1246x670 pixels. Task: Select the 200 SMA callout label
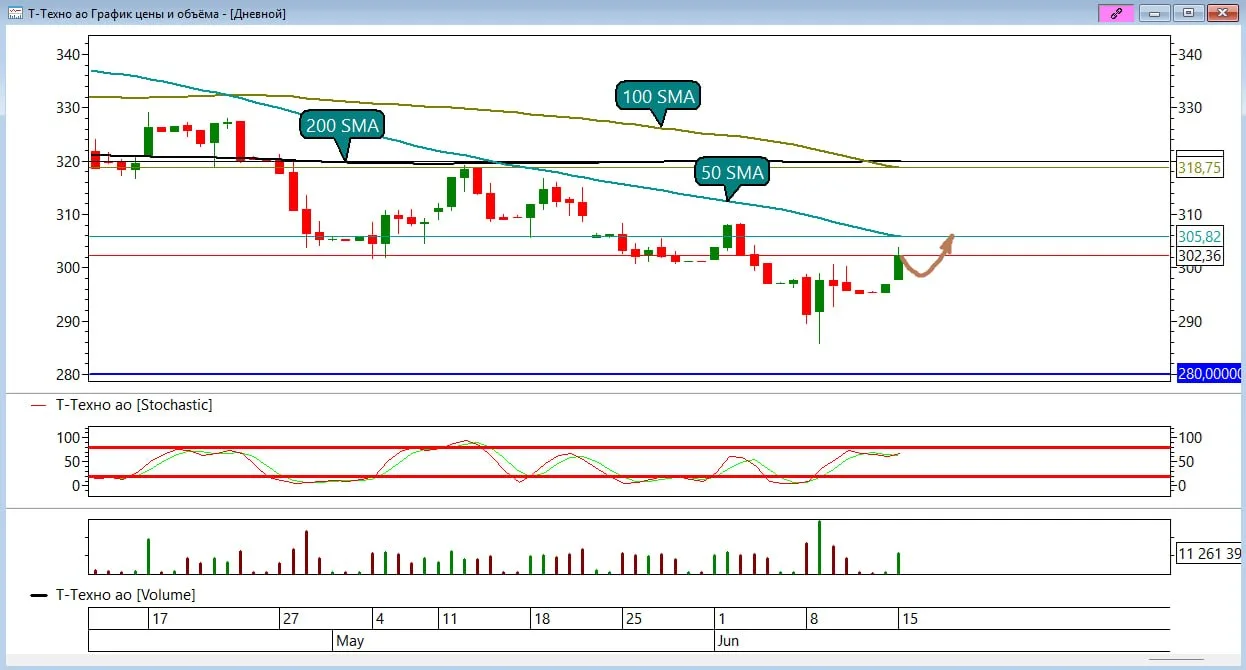coord(340,126)
